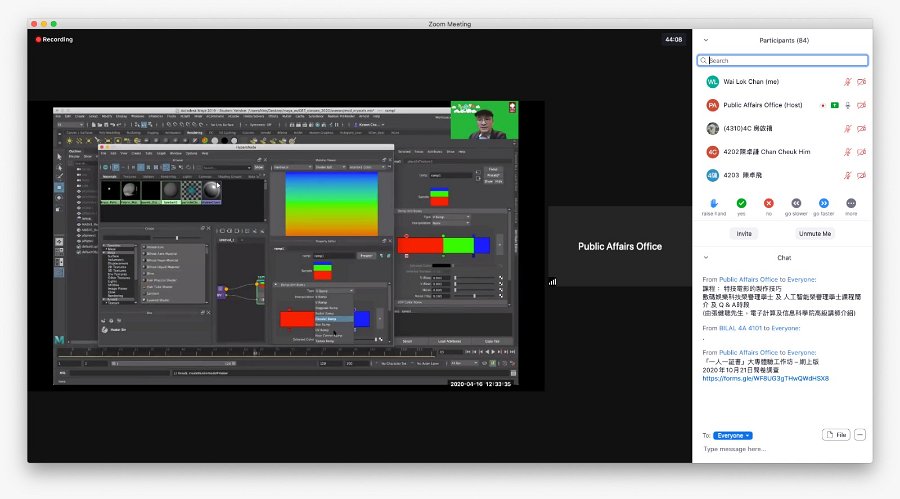The height and width of the screenshot is (499, 900).
Task: Toggle camera icon for Wai Lok Chan
Action: pos(862,82)
